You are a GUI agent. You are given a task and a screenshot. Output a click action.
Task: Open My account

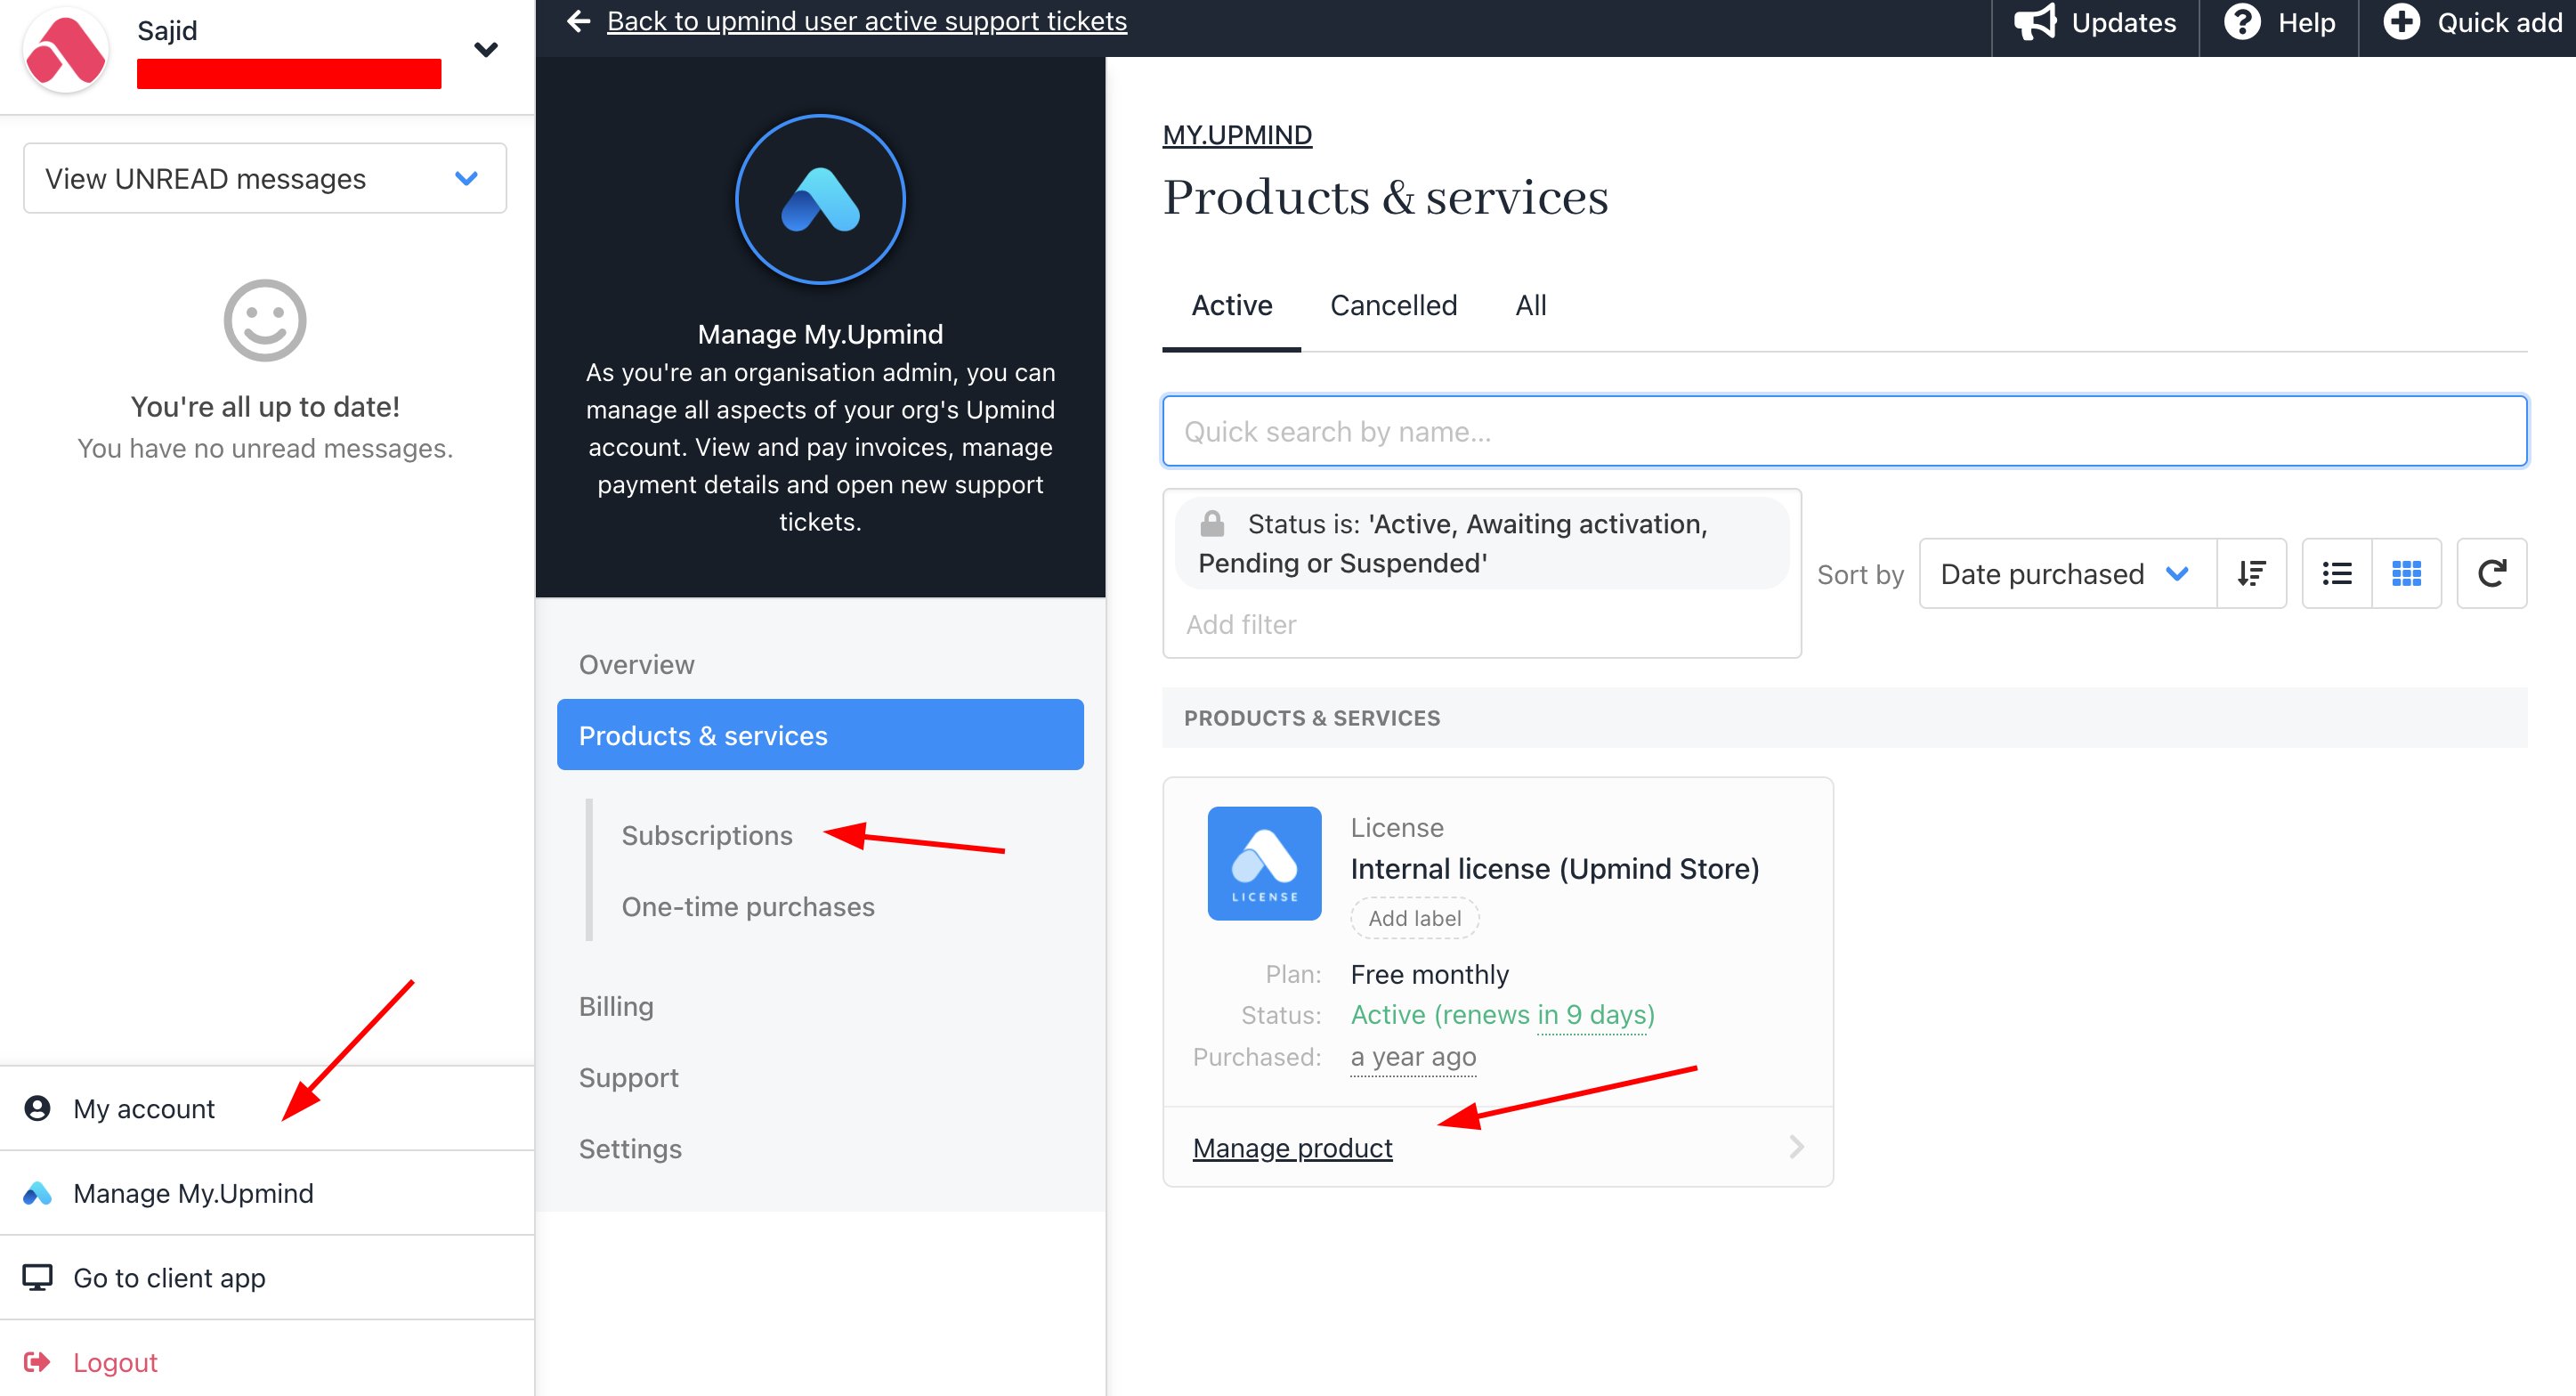click(x=267, y=1108)
